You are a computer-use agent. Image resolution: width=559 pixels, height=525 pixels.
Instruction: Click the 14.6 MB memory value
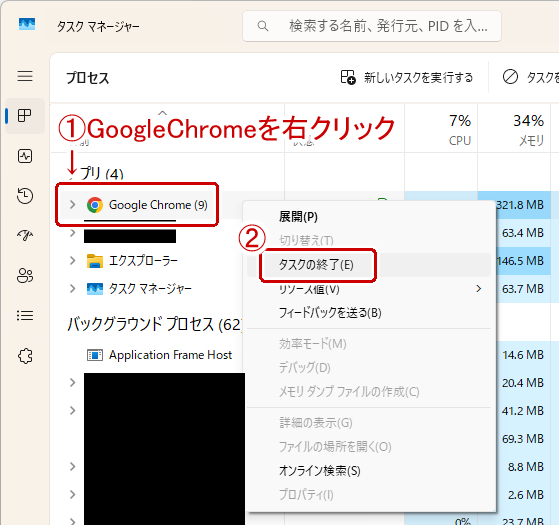(523, 355)
